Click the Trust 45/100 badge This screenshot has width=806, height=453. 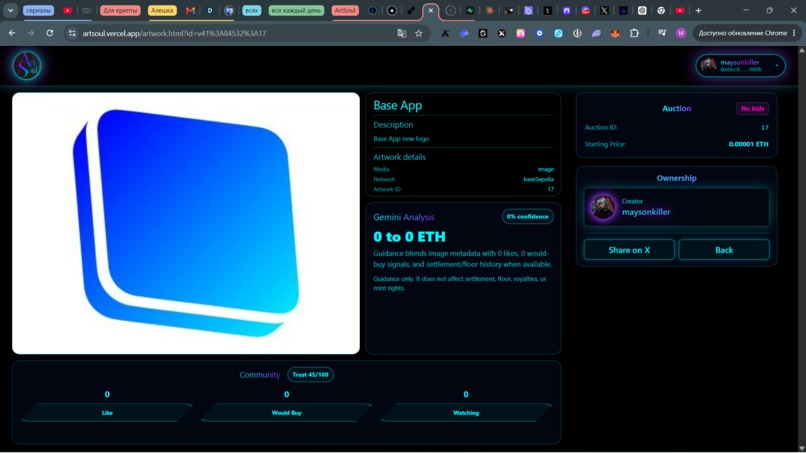point(310,374)
